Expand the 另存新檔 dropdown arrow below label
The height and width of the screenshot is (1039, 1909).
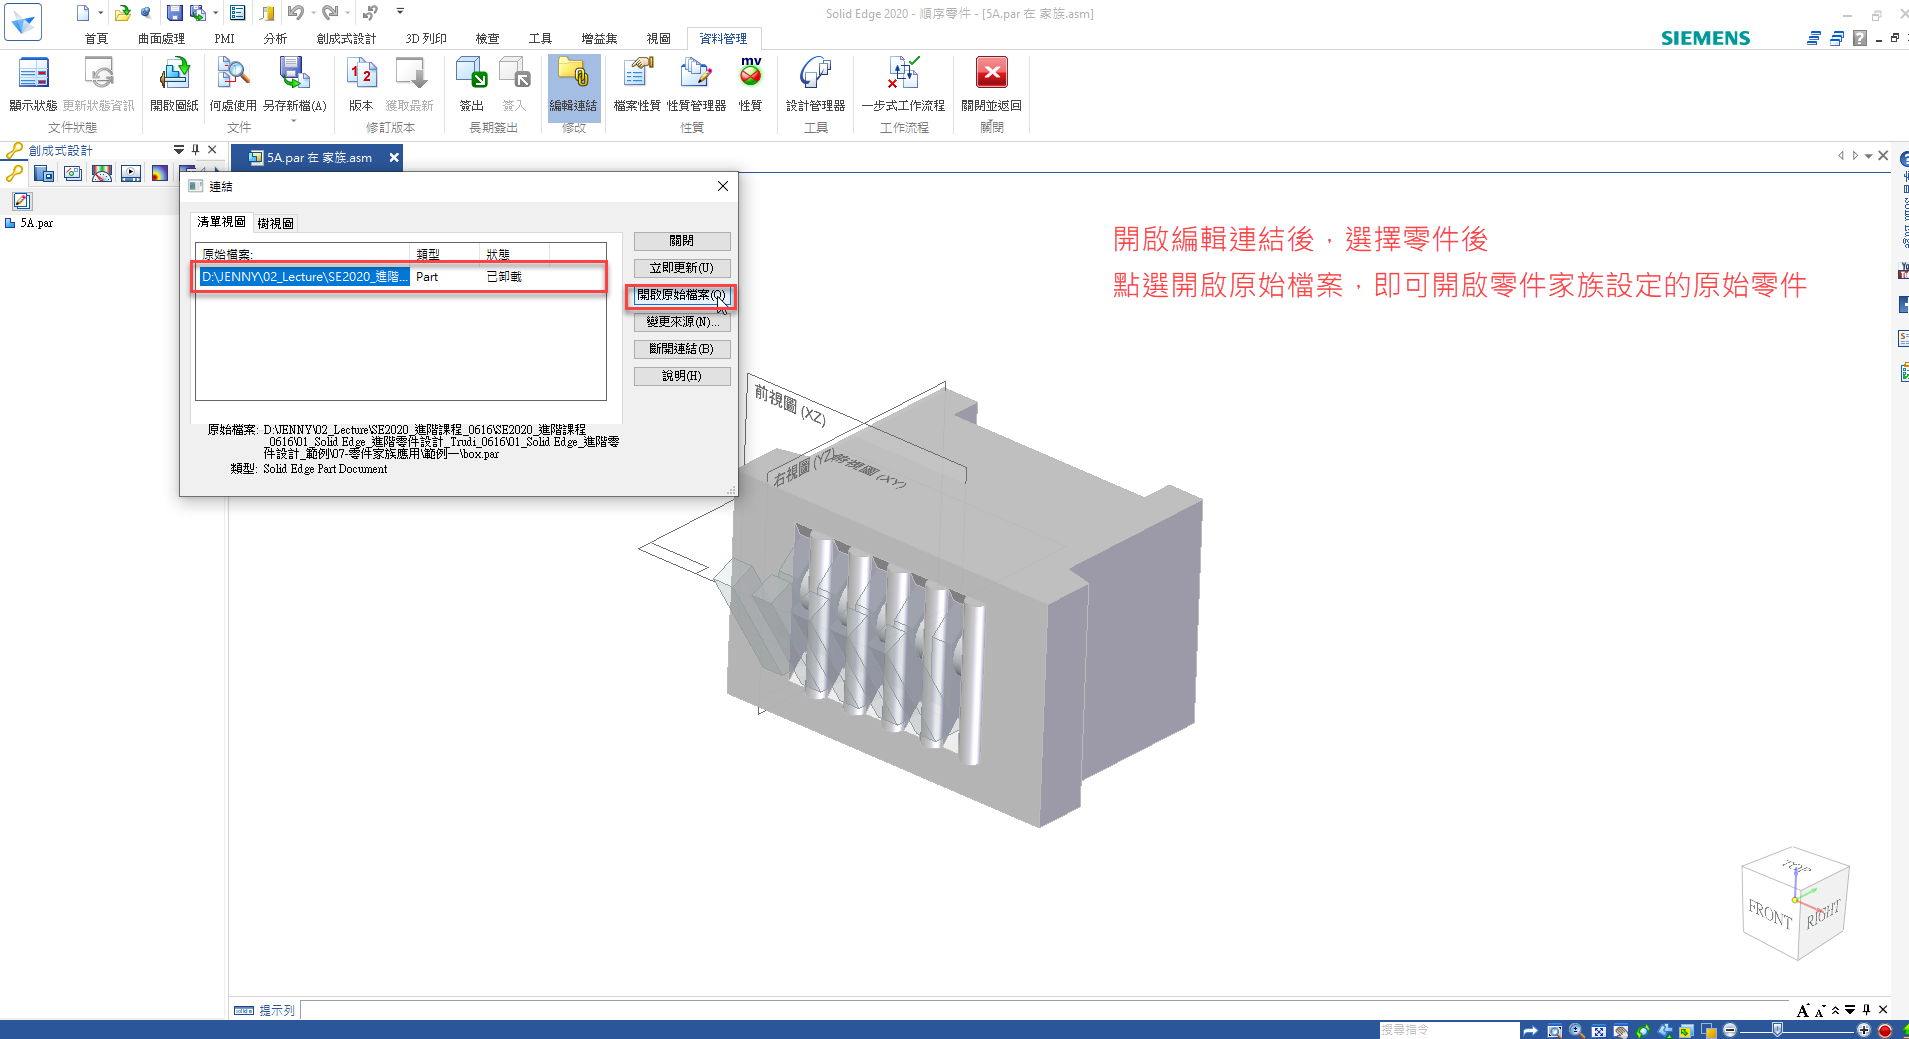[294, 121]
